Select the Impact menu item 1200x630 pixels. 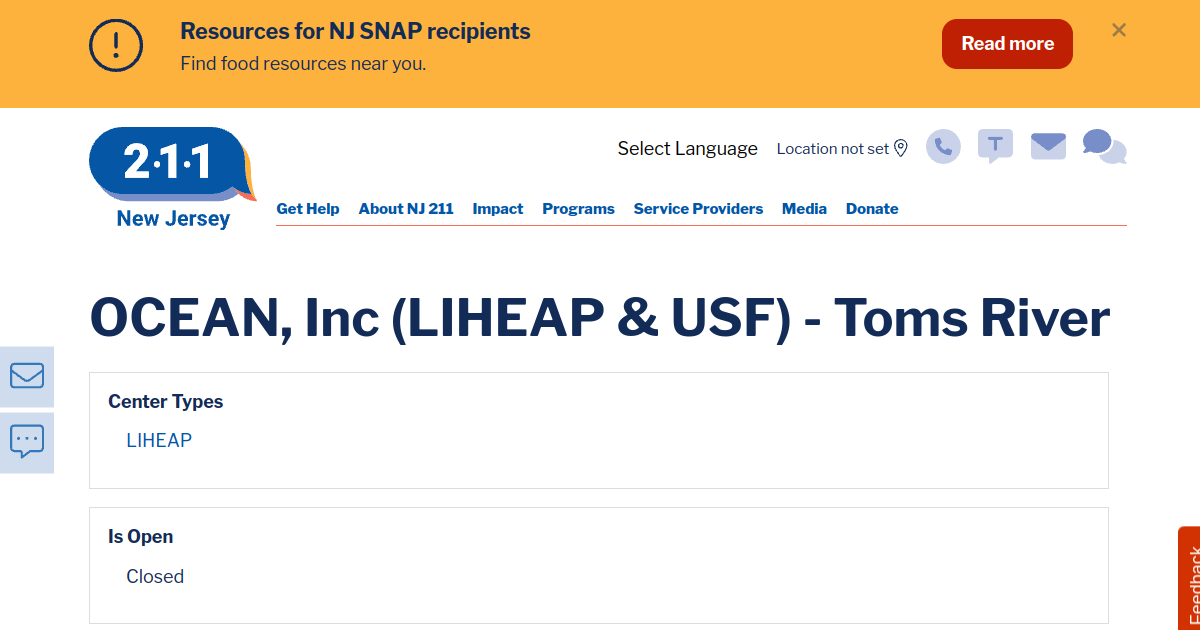click(x=498, y=209)
